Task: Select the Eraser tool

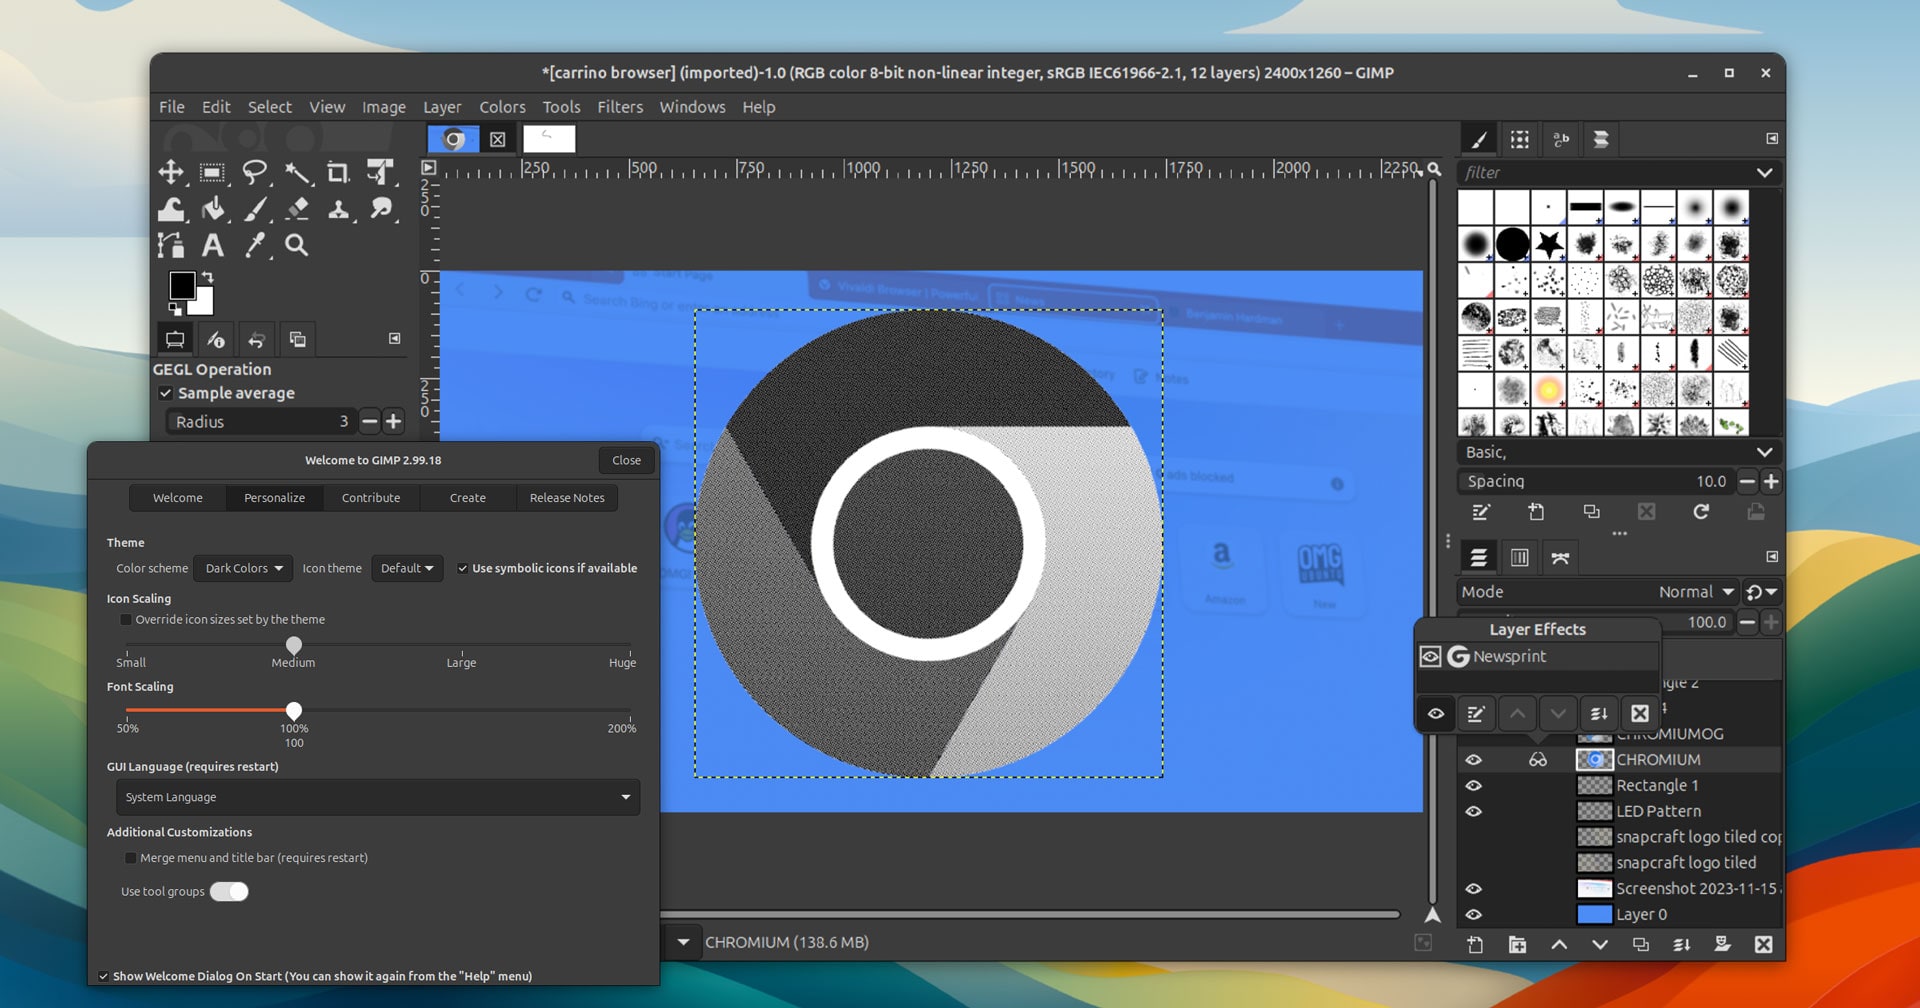Action: pyautogui.click(x=297, y=209)
